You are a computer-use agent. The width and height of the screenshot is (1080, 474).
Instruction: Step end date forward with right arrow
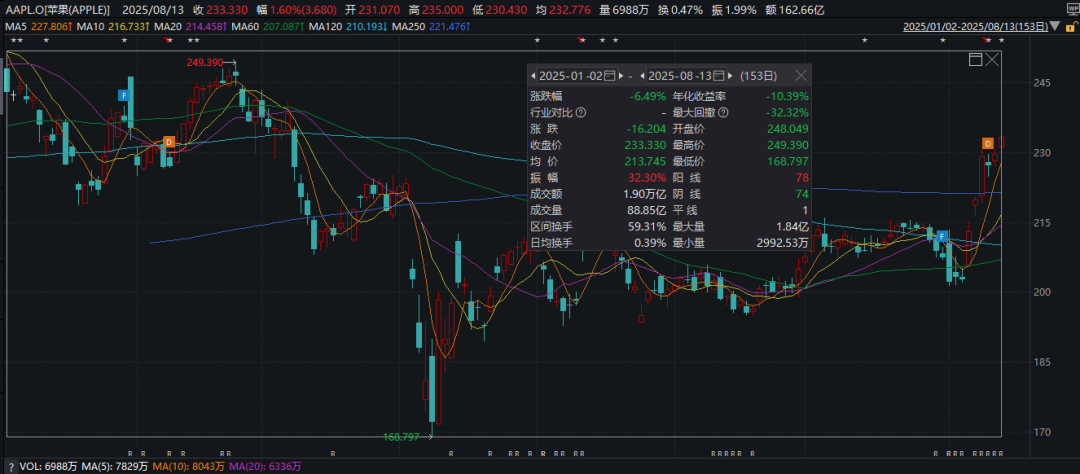click(731, 76)
